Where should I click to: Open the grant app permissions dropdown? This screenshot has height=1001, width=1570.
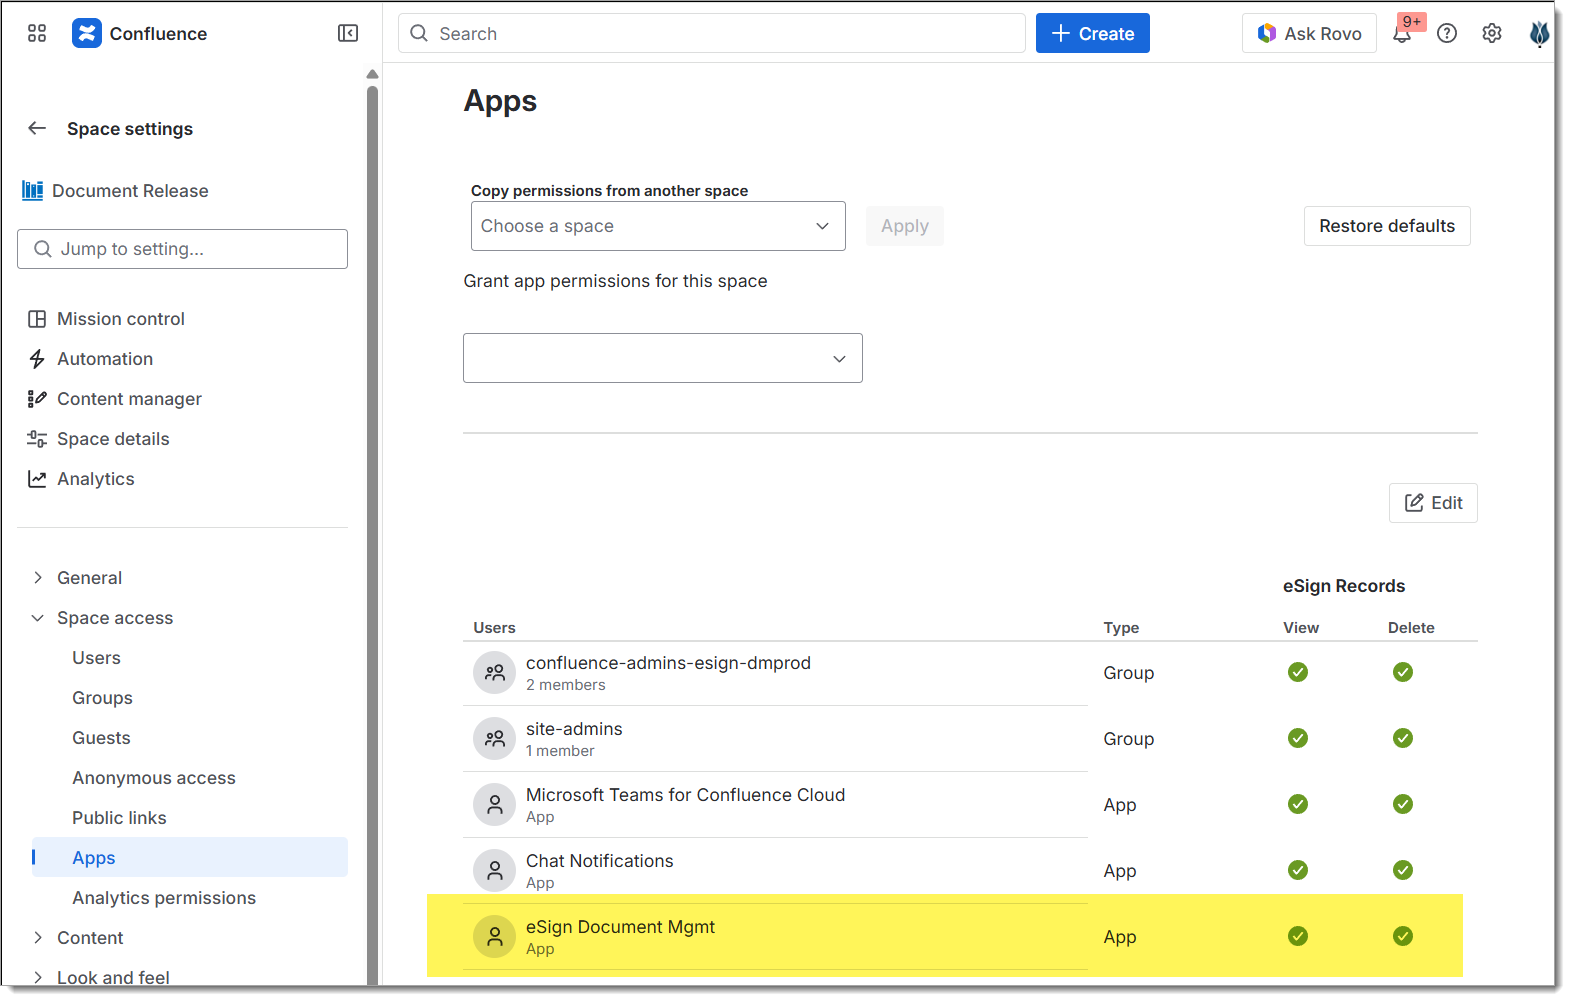662,358
